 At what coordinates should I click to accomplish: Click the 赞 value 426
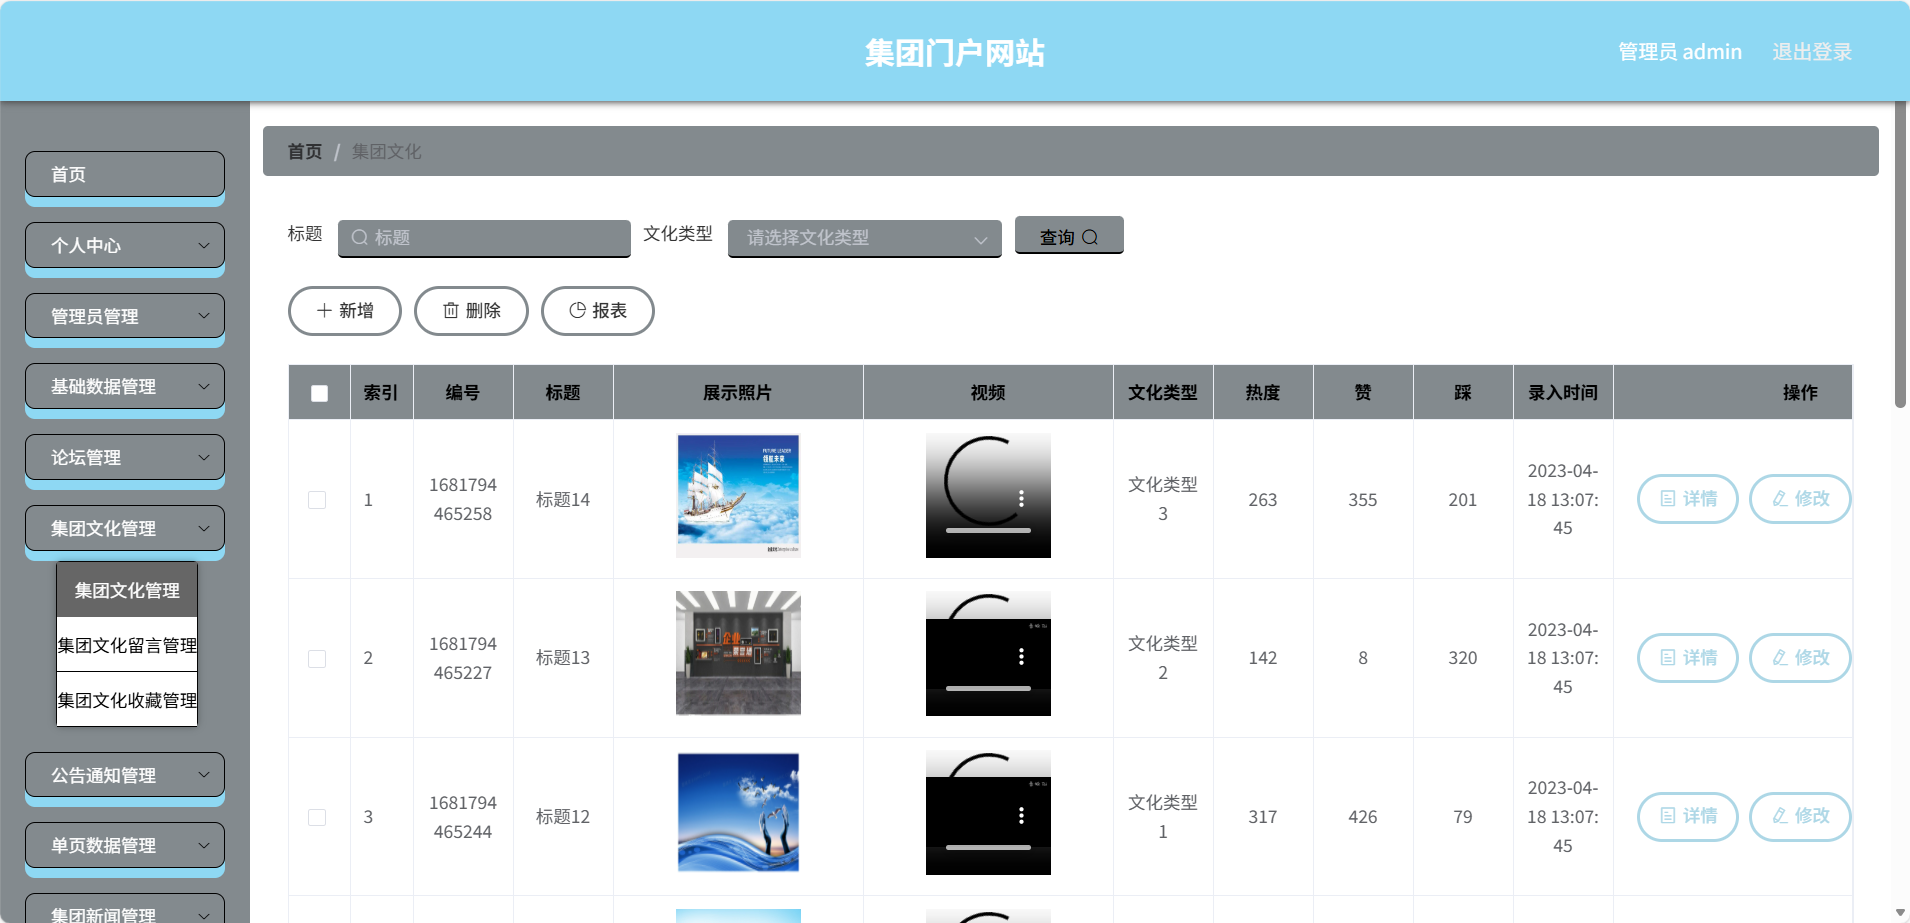click(1363, 817)
